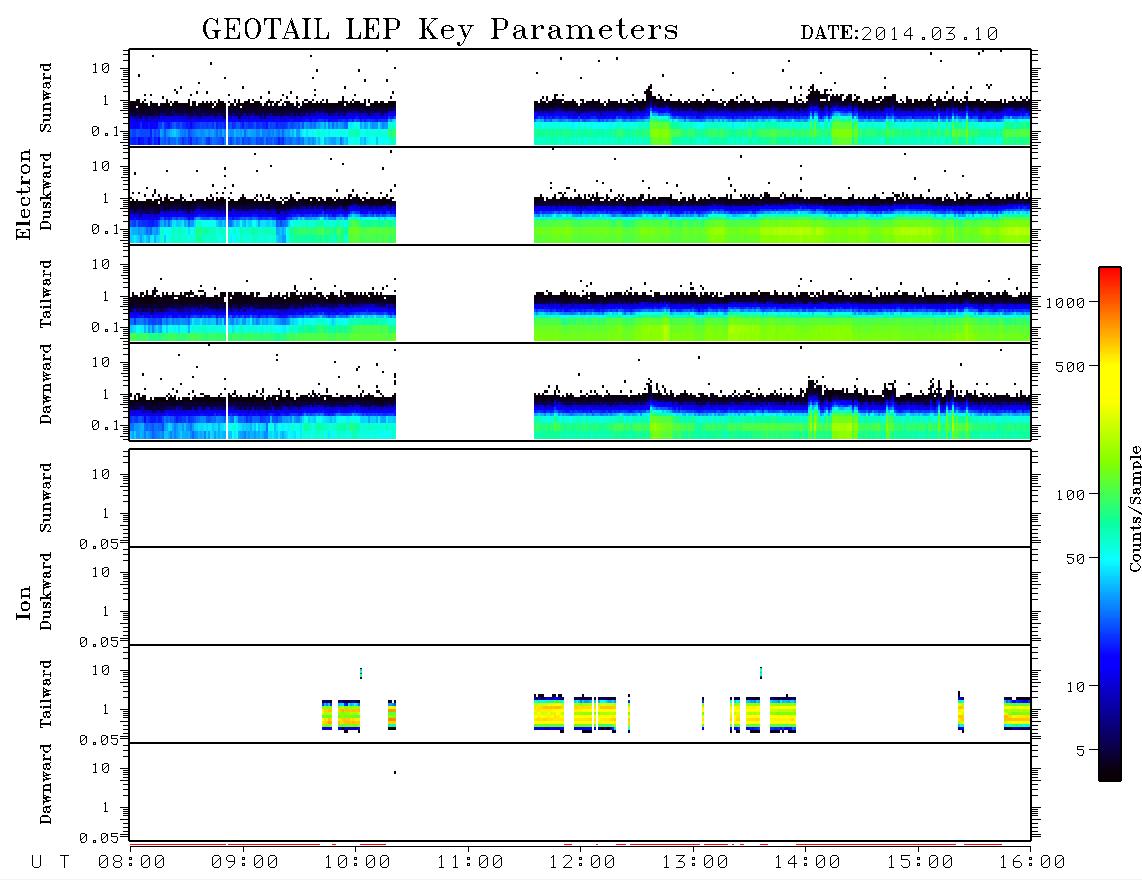
Task: Click the Ion "Tailward" panel label
Action: [46, 694]
